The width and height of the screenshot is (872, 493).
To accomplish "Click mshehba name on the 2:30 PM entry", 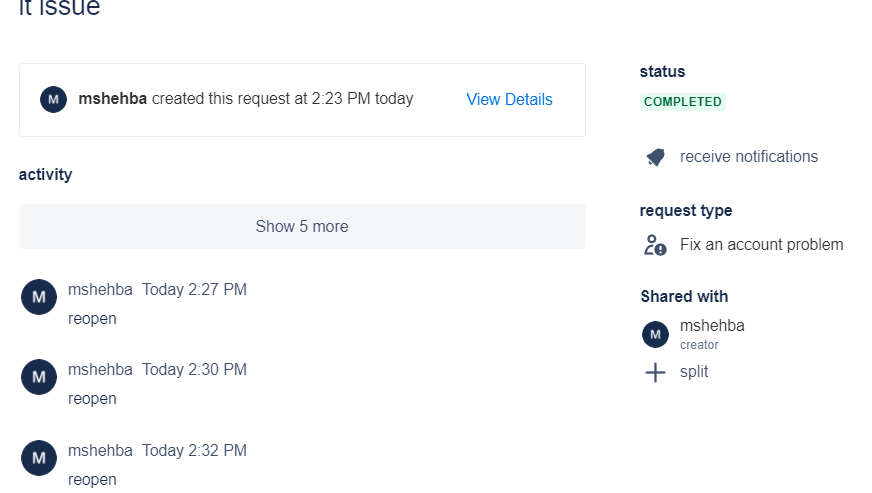I will tap(100, 369).
